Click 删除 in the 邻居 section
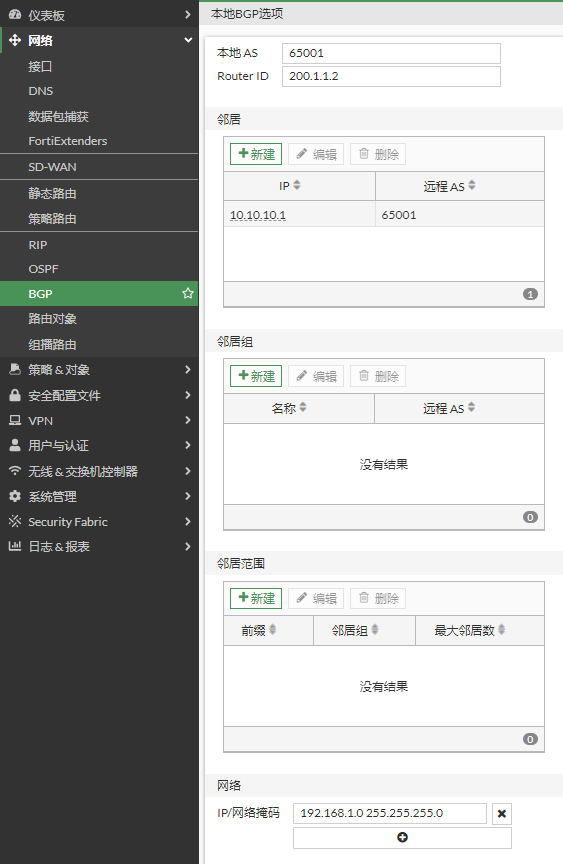Viewport: 563px width, 864px height. tap(378, 154)
